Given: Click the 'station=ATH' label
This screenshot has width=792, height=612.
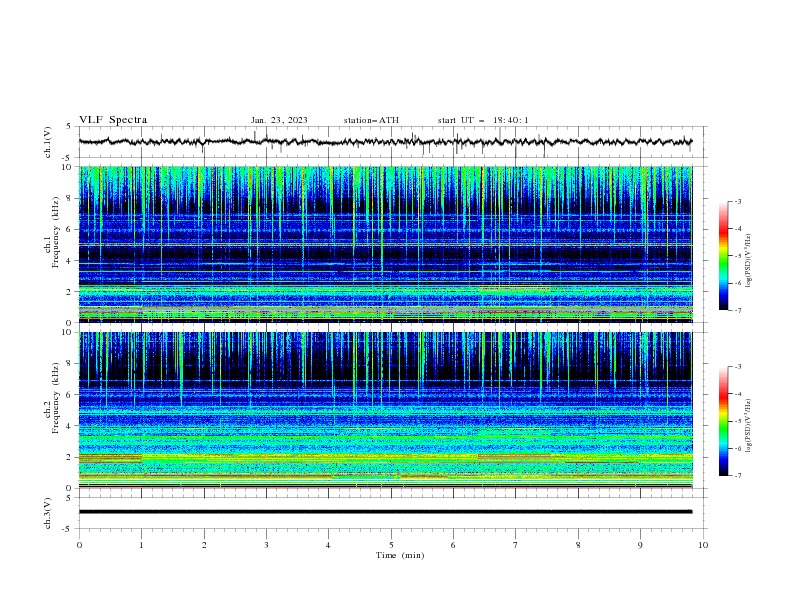Looking at the screenshot, I should pos(371,120).
